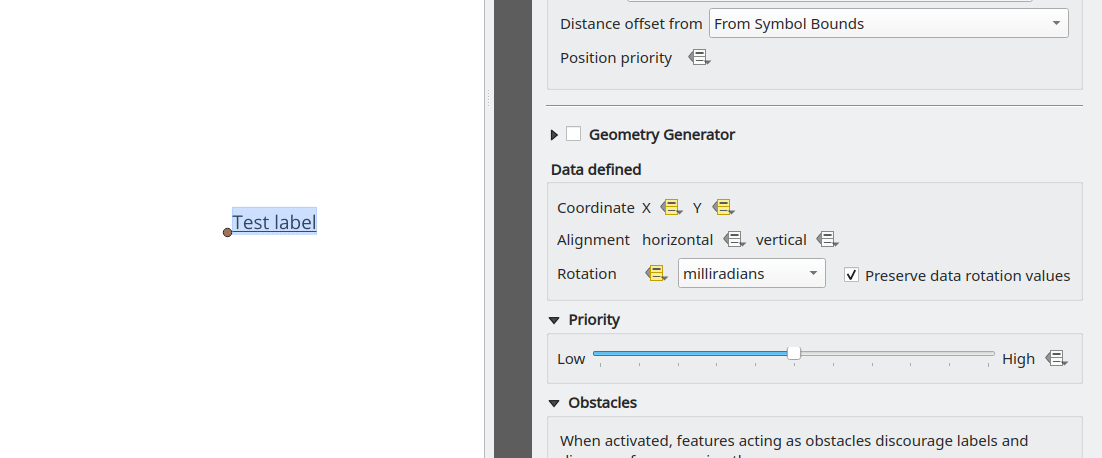The width and height of the screenshot is (1102, 458).
Task: Enable the Geometry Generator checkbox
Action: point(574,134)
